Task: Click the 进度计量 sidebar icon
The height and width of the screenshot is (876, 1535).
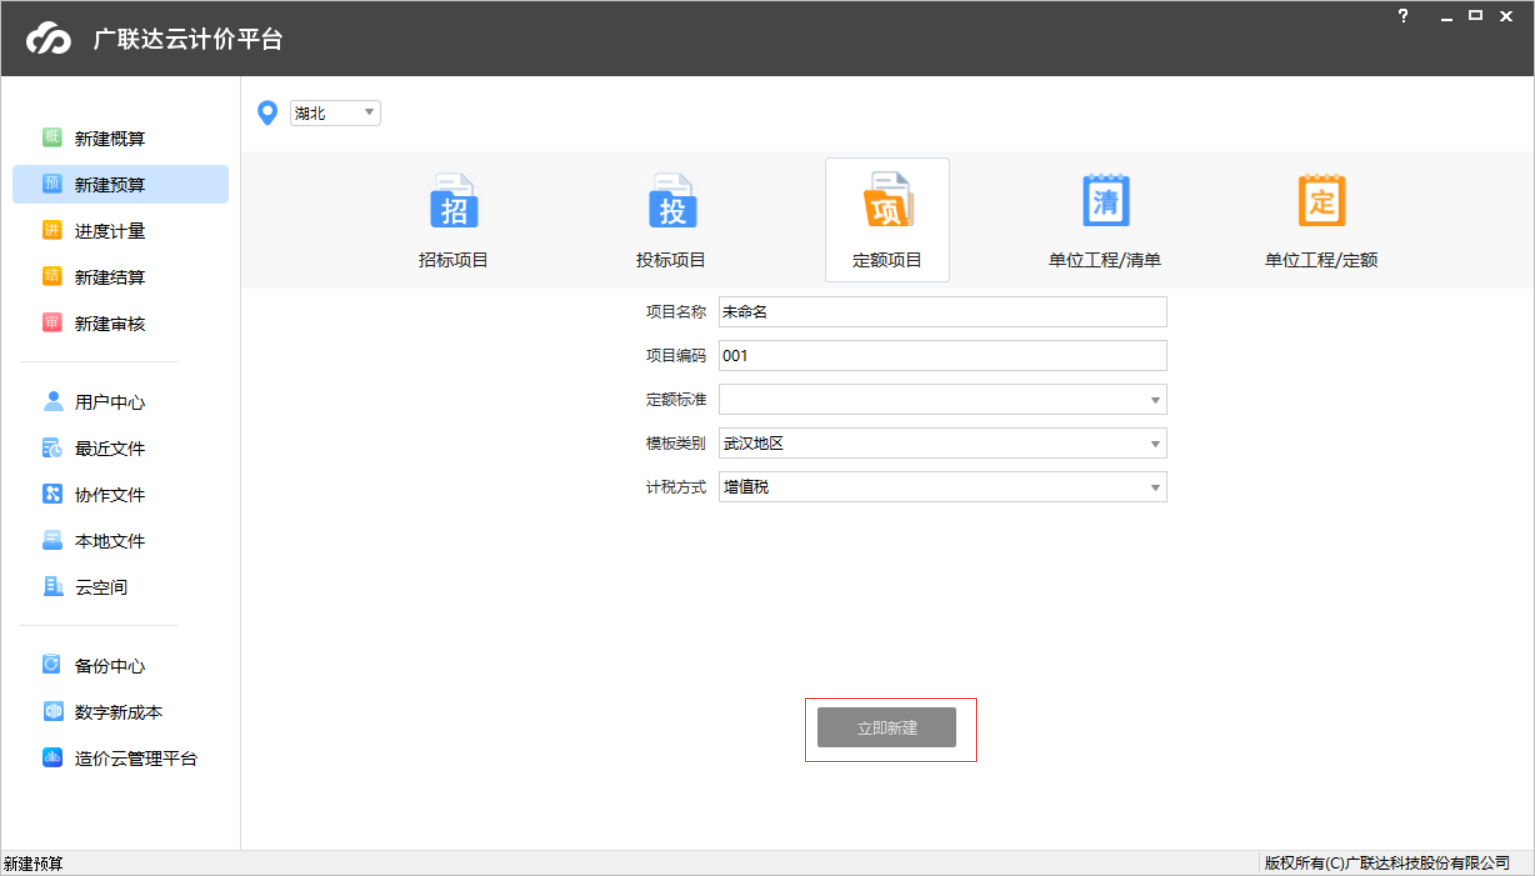Action: pos(52,230)
